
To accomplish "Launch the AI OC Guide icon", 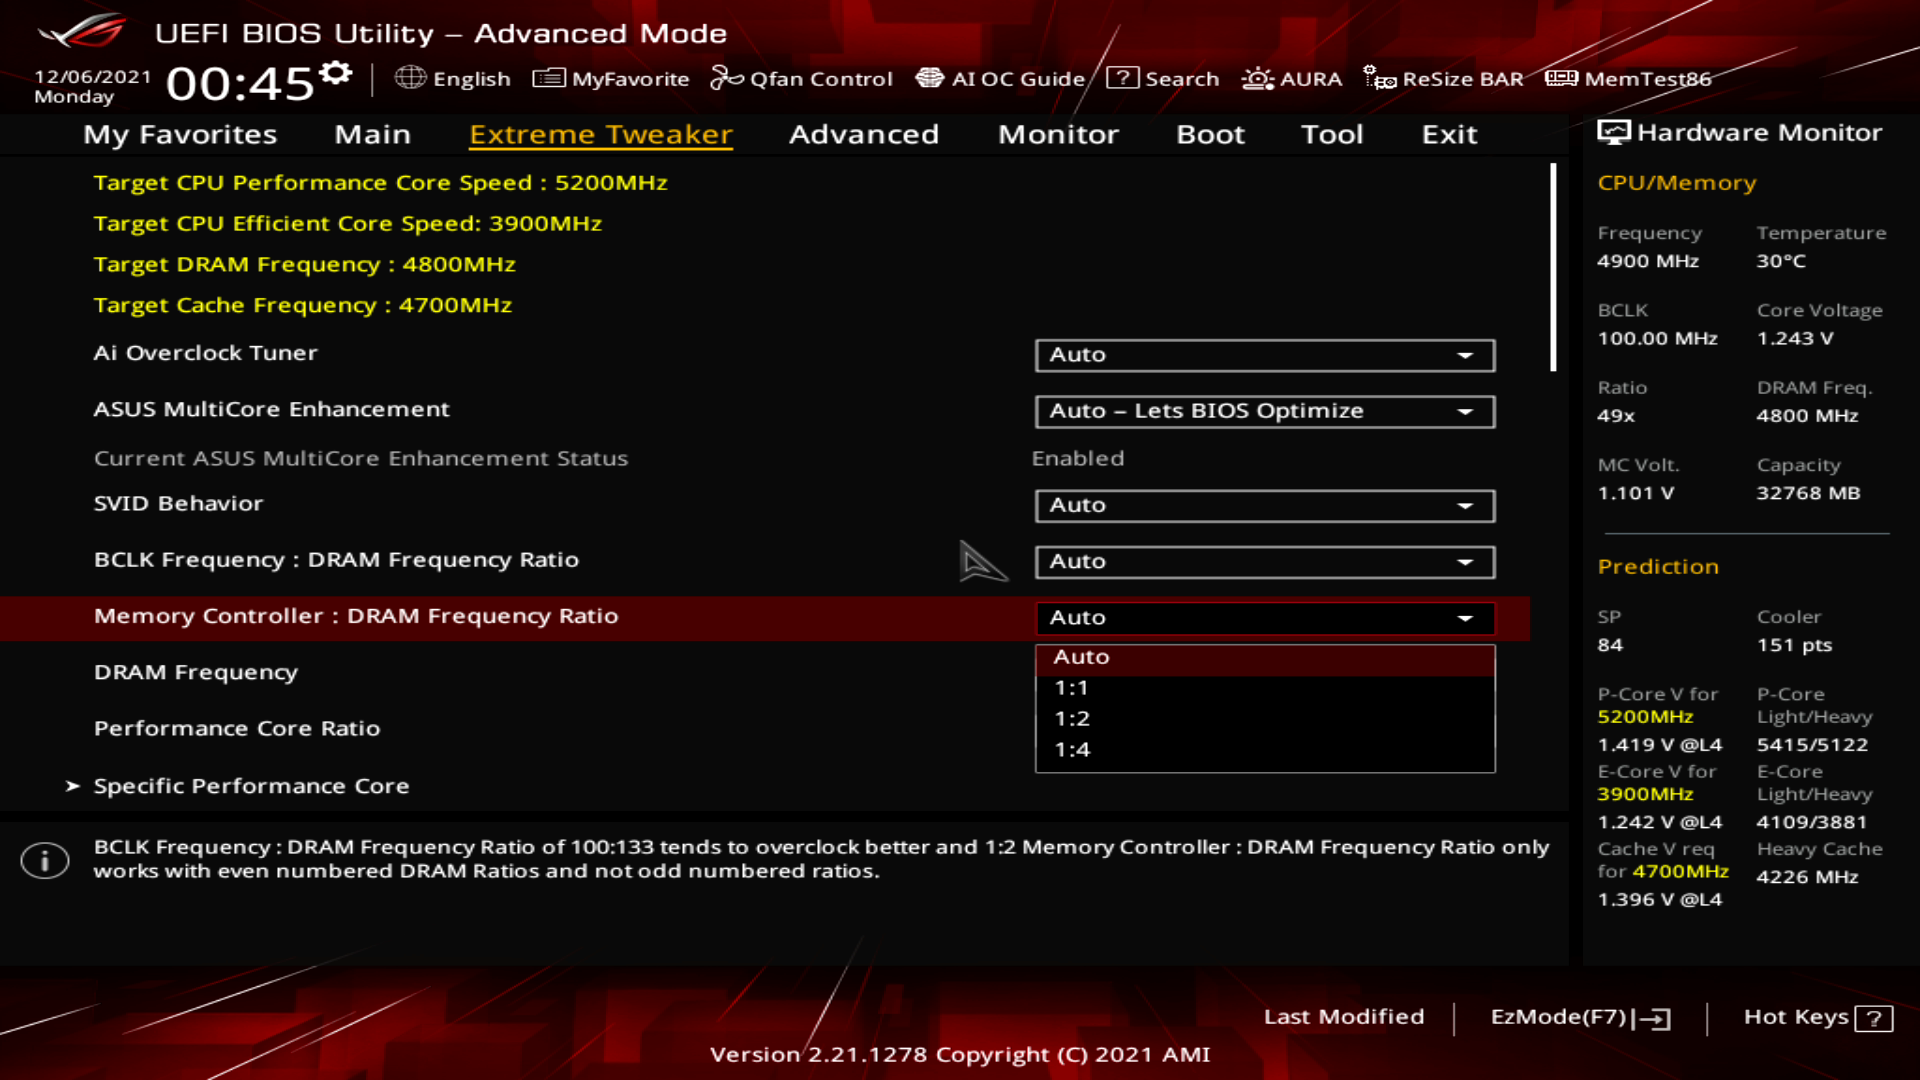I will (x=929, y=78).
